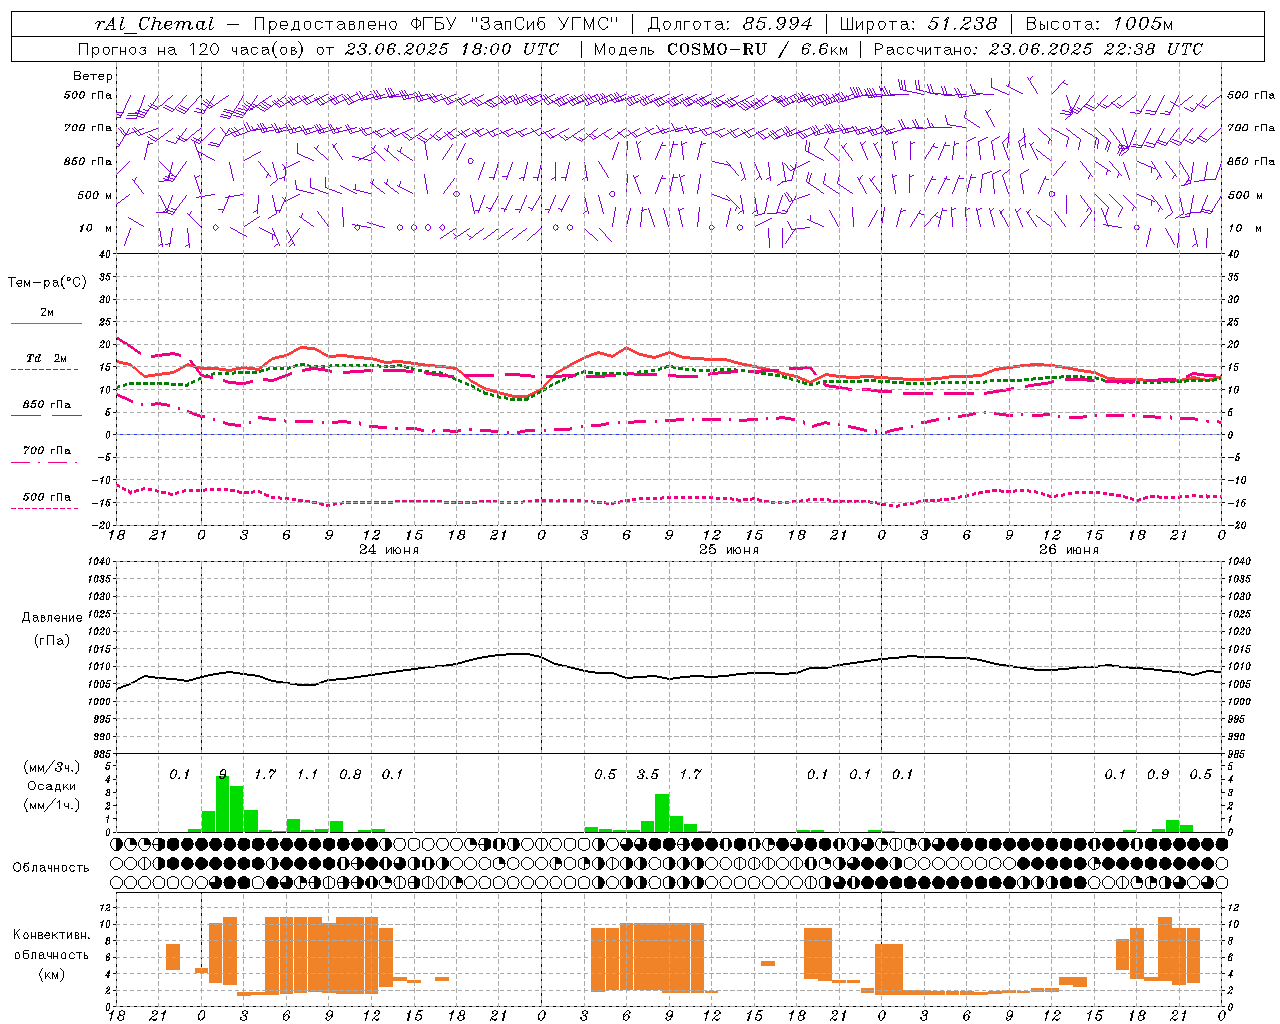Click the precipitation total value 1.1
This screenshot has height=1024, width=1280.
pos(307,774)
